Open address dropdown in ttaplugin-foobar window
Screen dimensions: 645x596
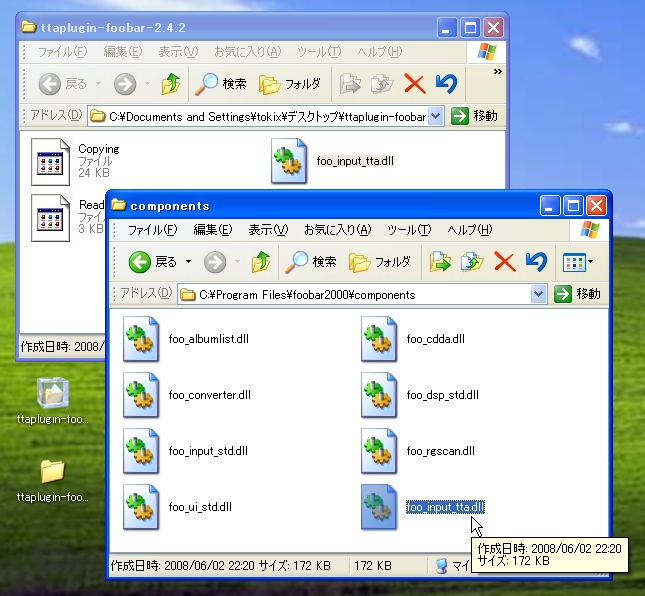coord(435,116)
